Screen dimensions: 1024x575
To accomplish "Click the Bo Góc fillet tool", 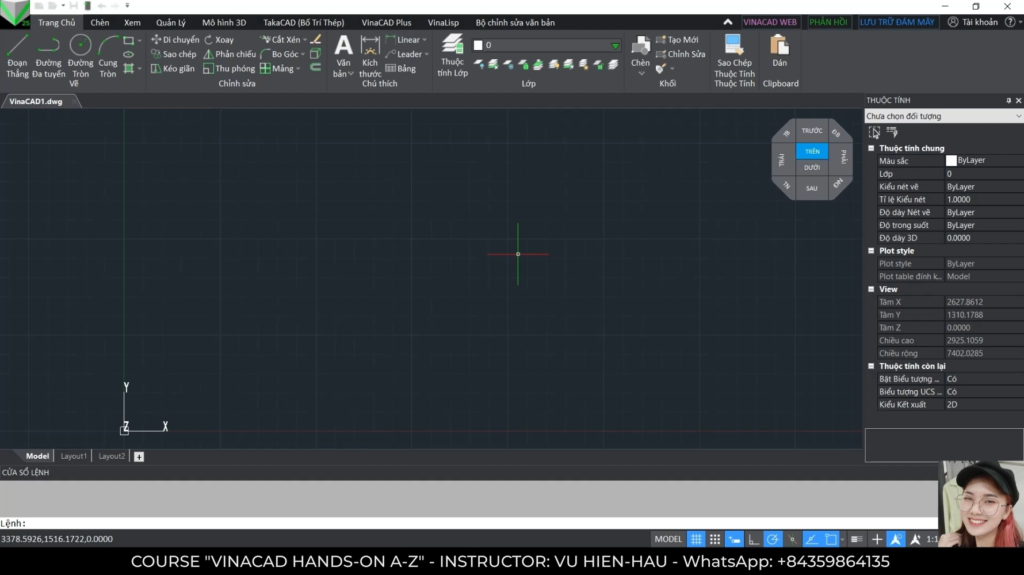I will coord(279,54).
